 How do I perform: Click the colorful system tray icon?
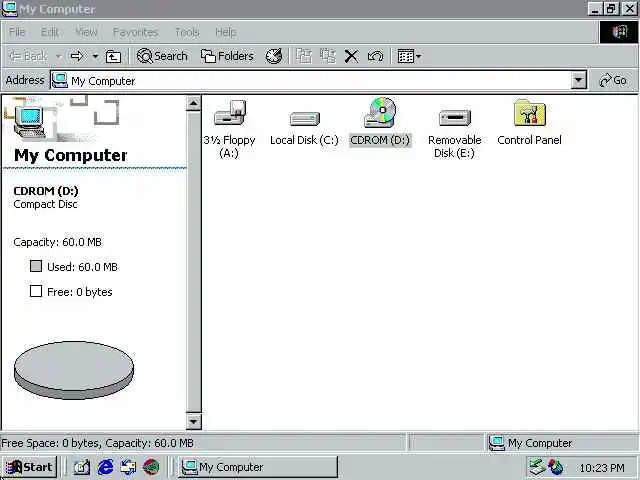[555, 467]
